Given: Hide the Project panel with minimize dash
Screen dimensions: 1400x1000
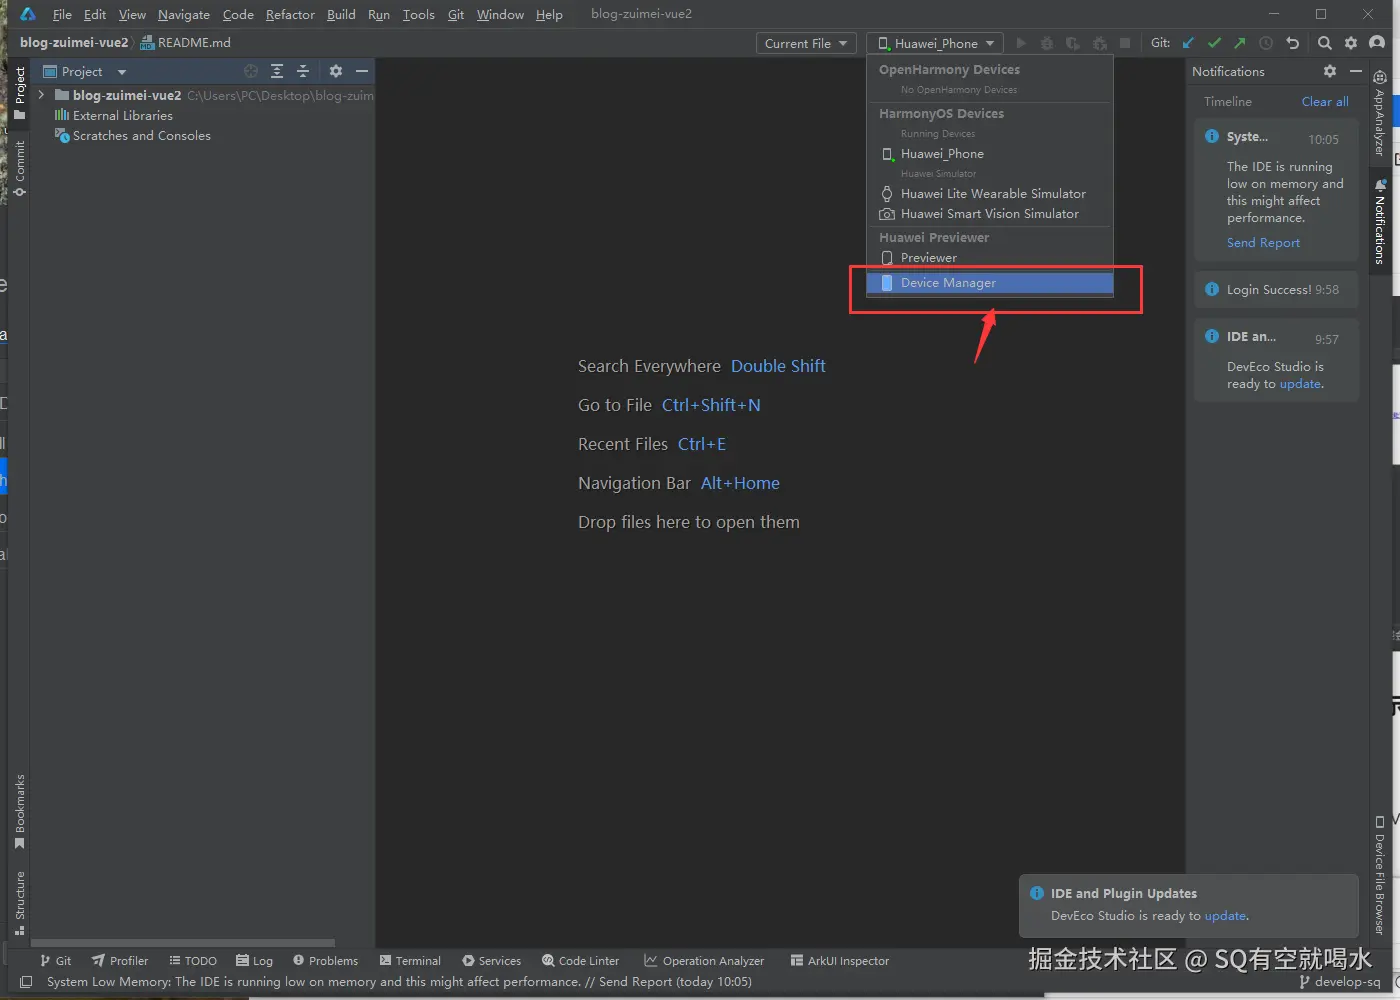Looking at the screenshot, I should 362,71.
